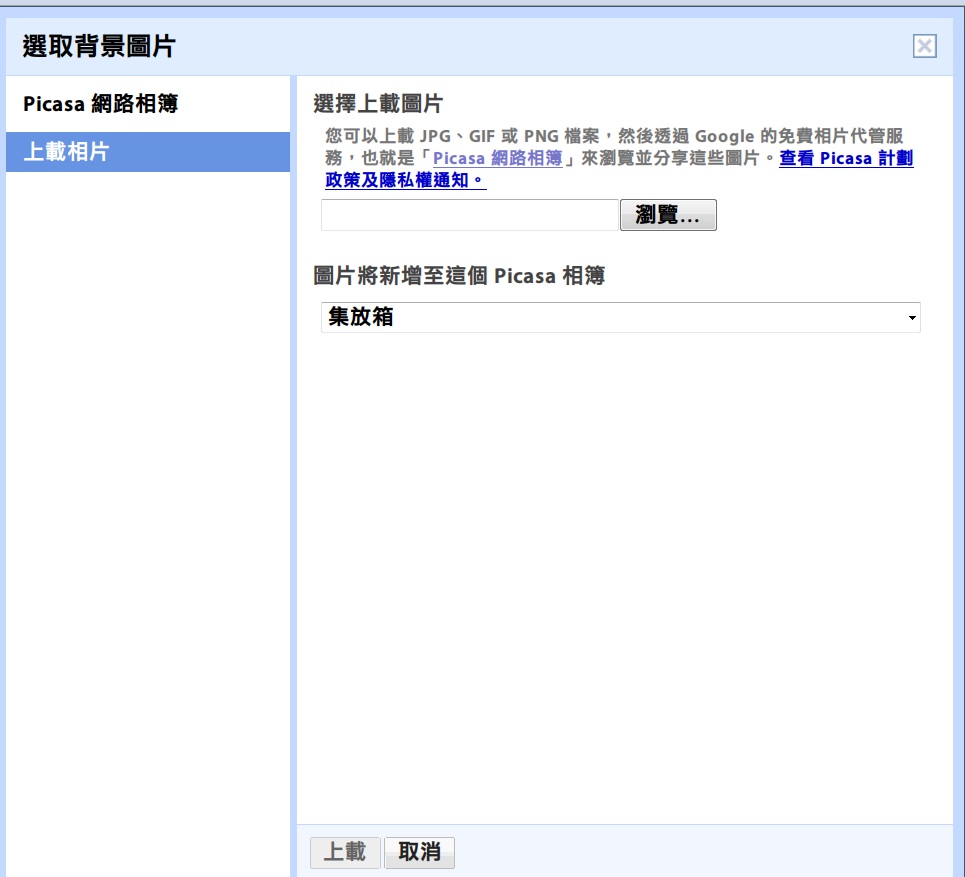
Task: Close the 選取背景圖片 dialog
Action: pos(924,46)
